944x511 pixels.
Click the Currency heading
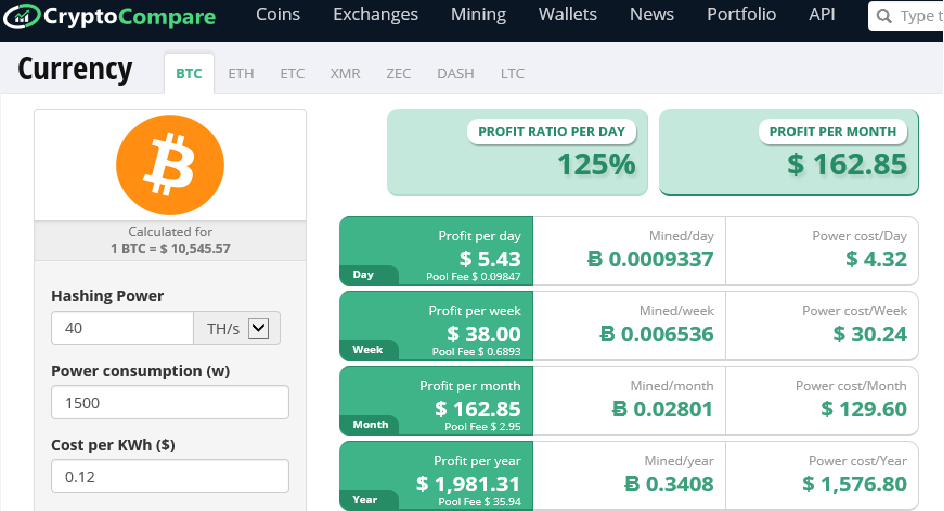pyautogui.click(x=75, y=69)
